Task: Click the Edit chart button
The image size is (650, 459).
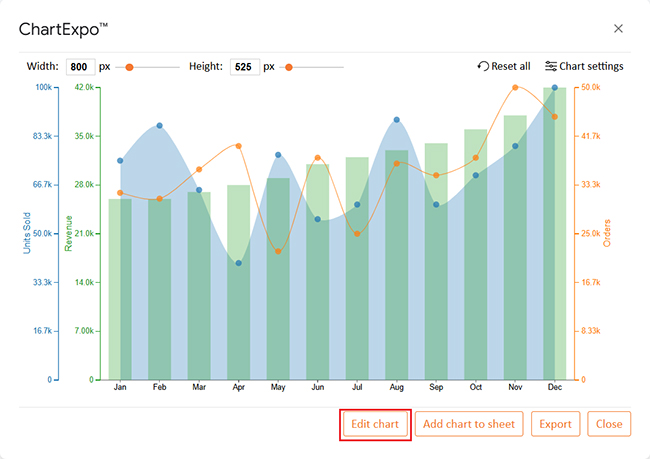Action: (x=375, y=424)
